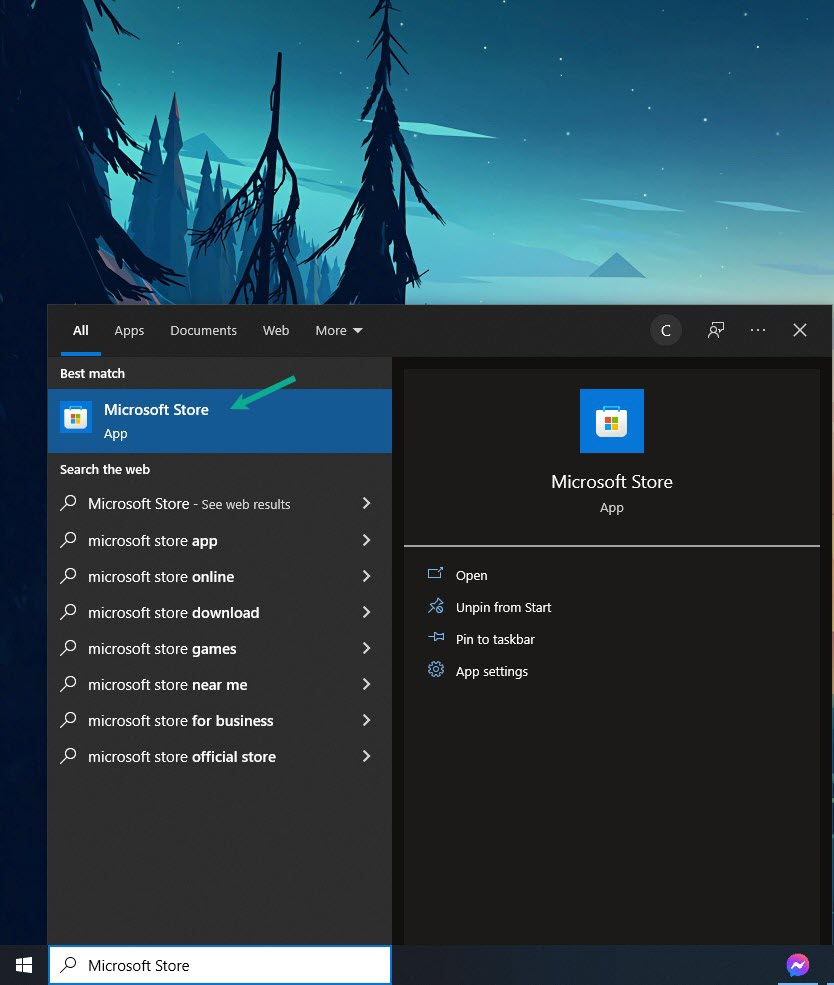Click search icon beside 'microsoft store download'
This screenshot has height=985, width=834.
(68, 612)
